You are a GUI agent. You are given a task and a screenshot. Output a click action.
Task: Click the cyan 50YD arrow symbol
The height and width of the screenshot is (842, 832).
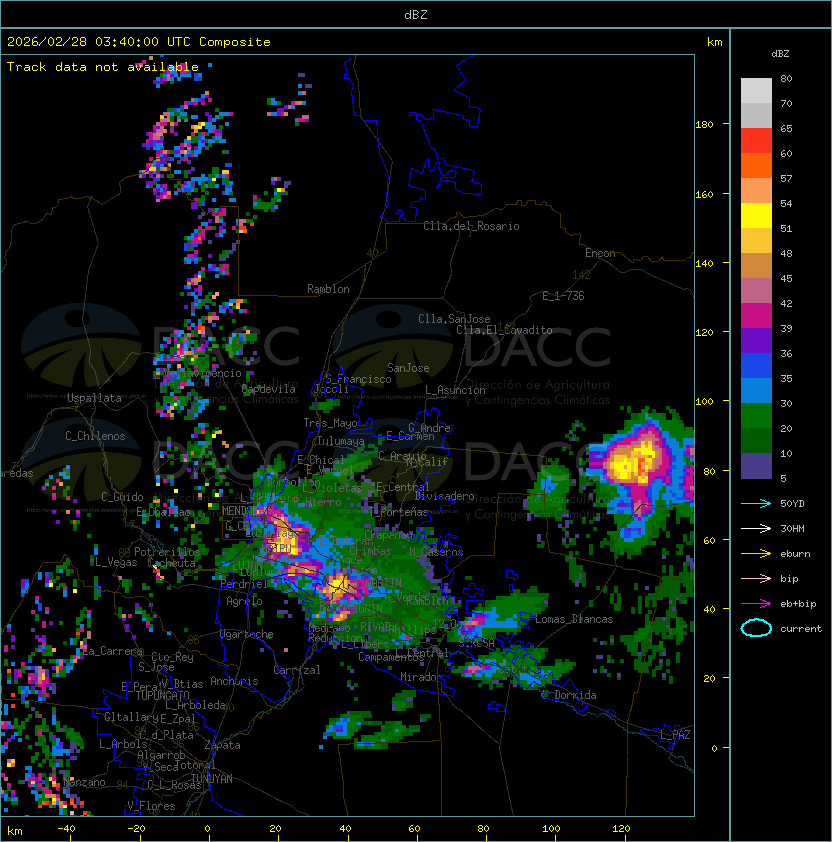click(x=756, y=503)
